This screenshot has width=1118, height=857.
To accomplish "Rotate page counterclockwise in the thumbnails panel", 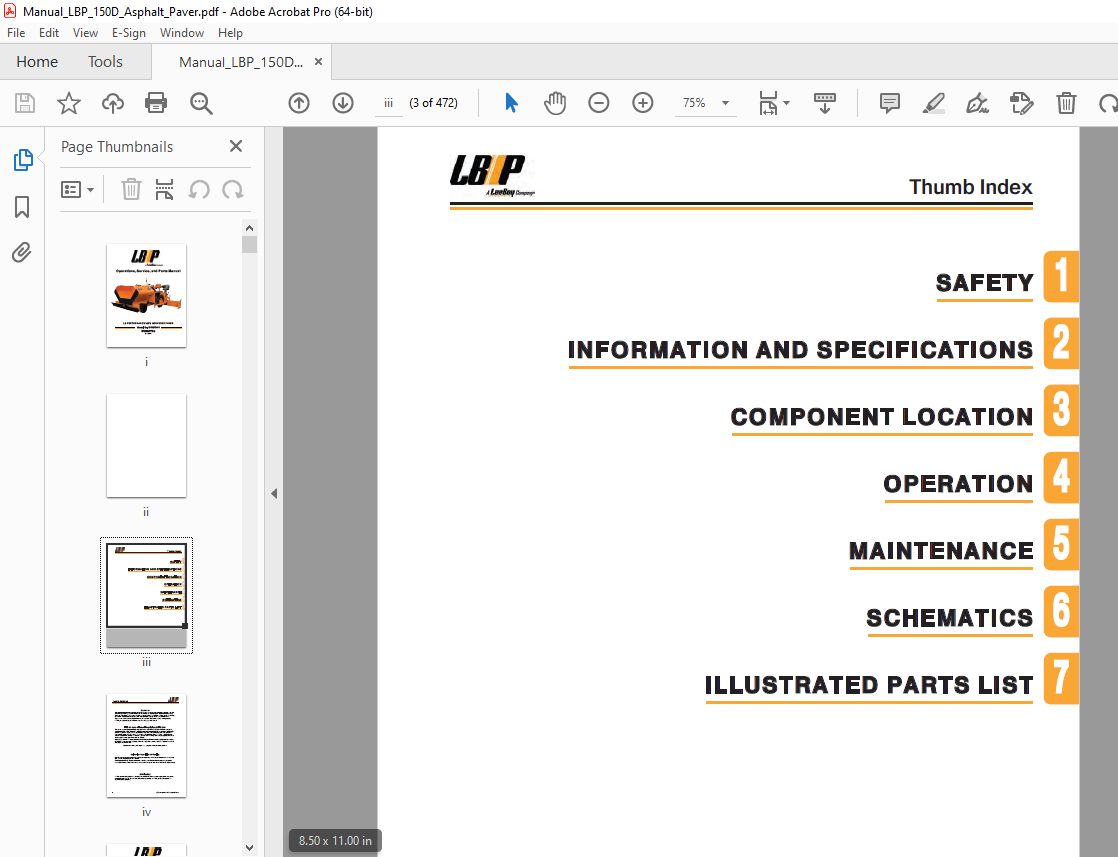I will (x=199, y=190).
